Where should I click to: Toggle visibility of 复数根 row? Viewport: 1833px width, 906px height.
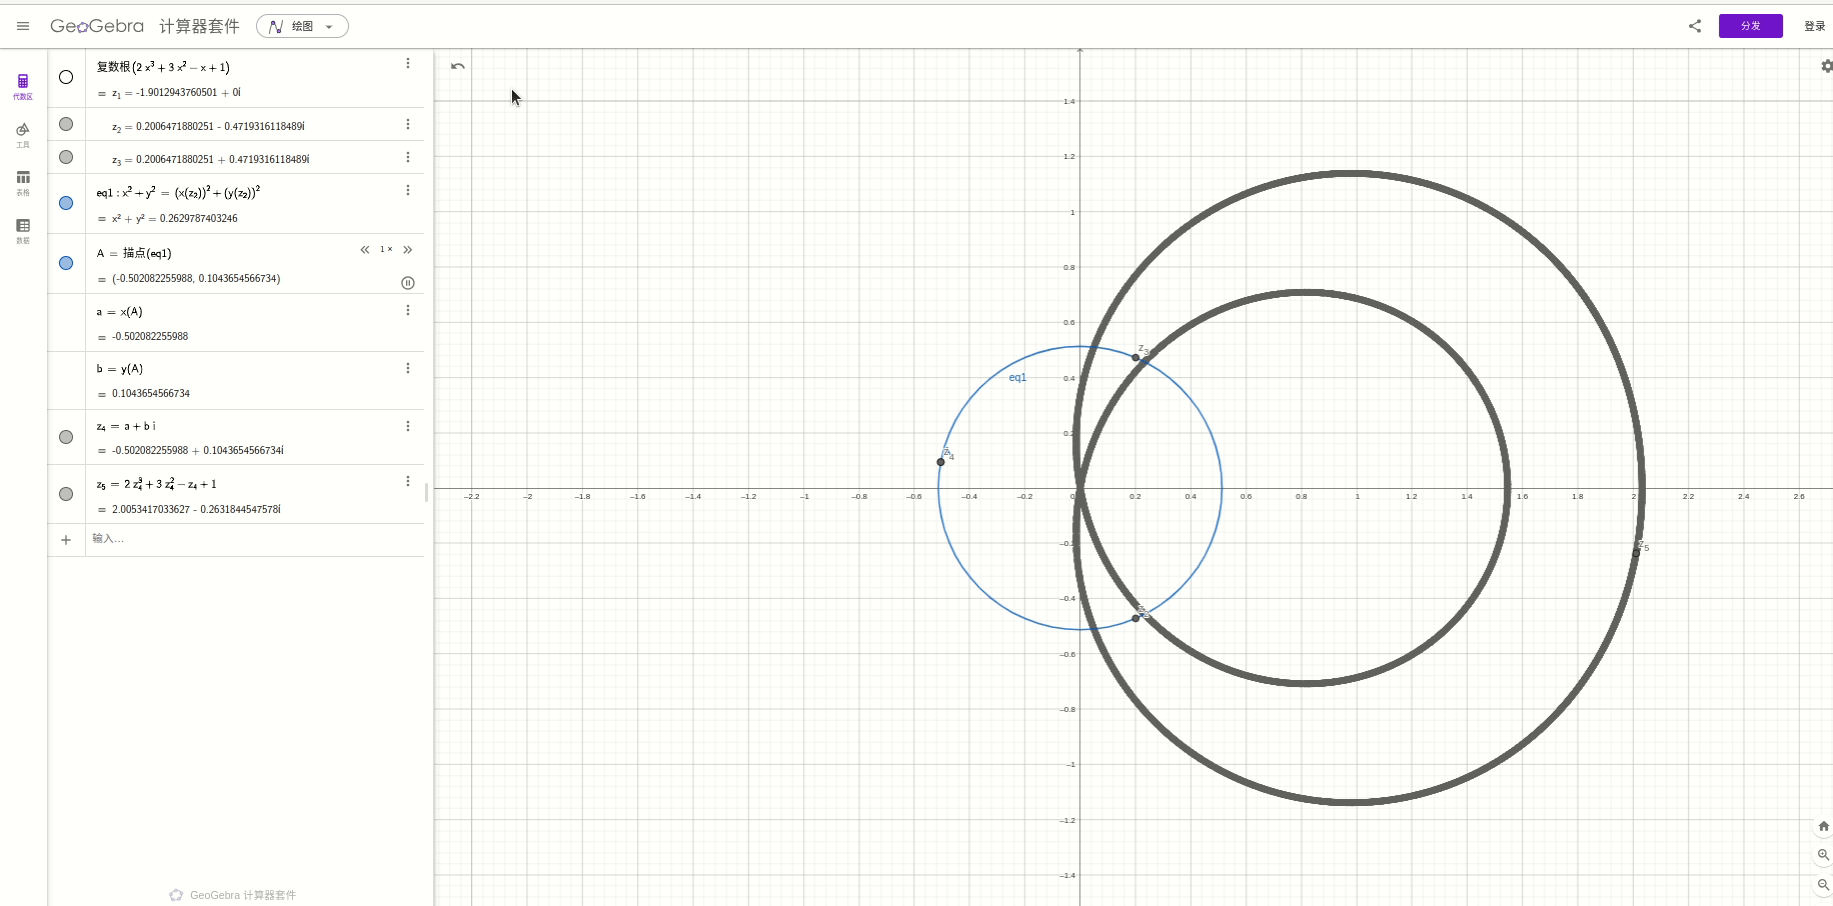66,77
